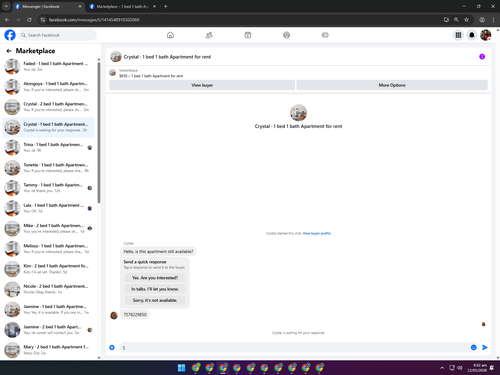Open the browser zoom icon in address bar

coord(456,20)
